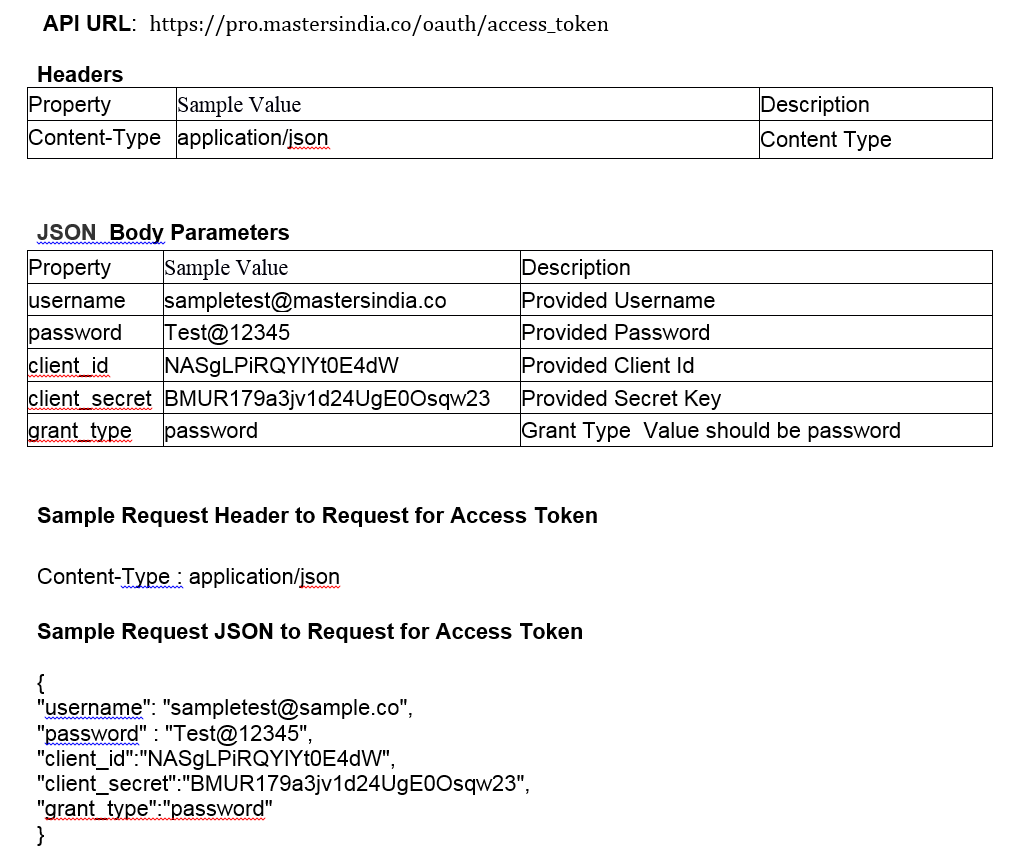This screenshot has height=851, width=1016.
Task: Select the grant_type password line in JSON
Action: [156, 808]
